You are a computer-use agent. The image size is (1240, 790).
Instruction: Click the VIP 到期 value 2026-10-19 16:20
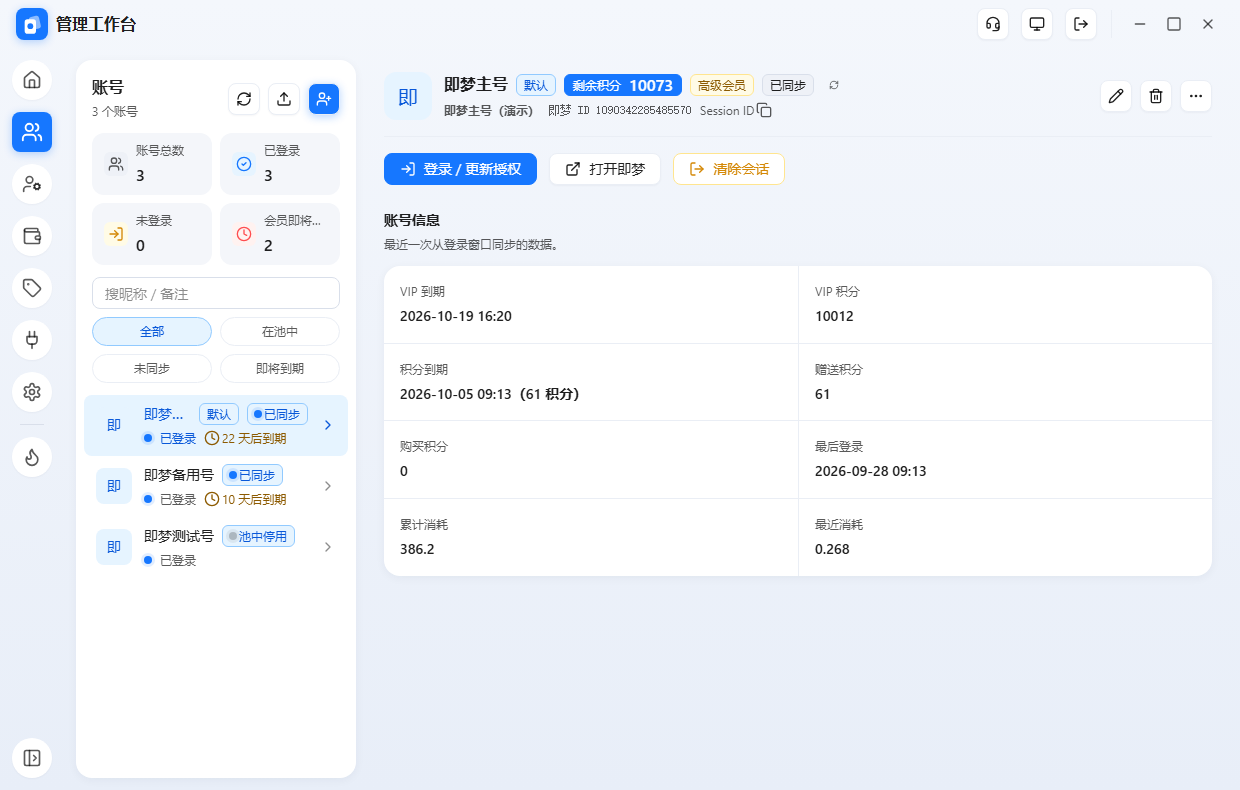tap(456, 316)
